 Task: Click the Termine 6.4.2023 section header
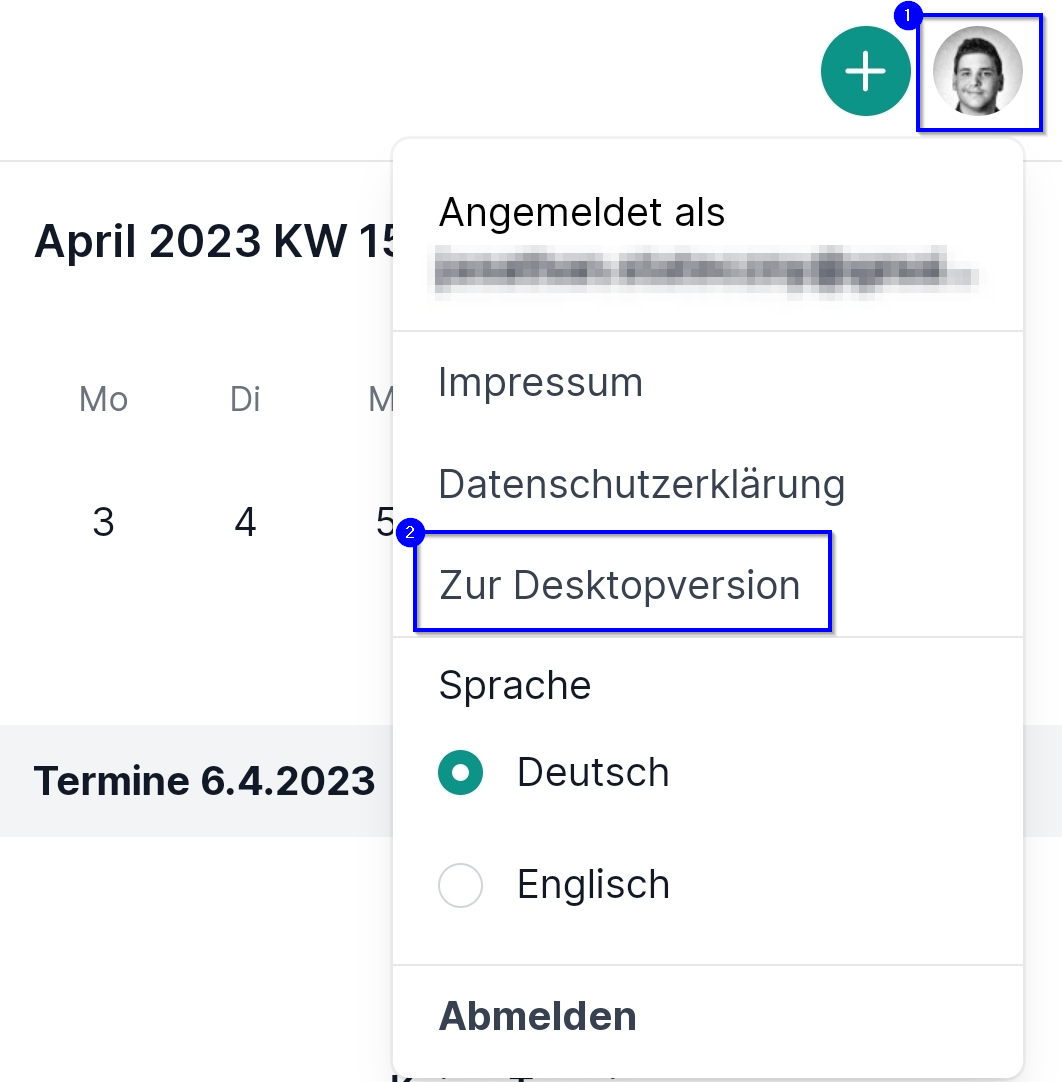(204, 780)
